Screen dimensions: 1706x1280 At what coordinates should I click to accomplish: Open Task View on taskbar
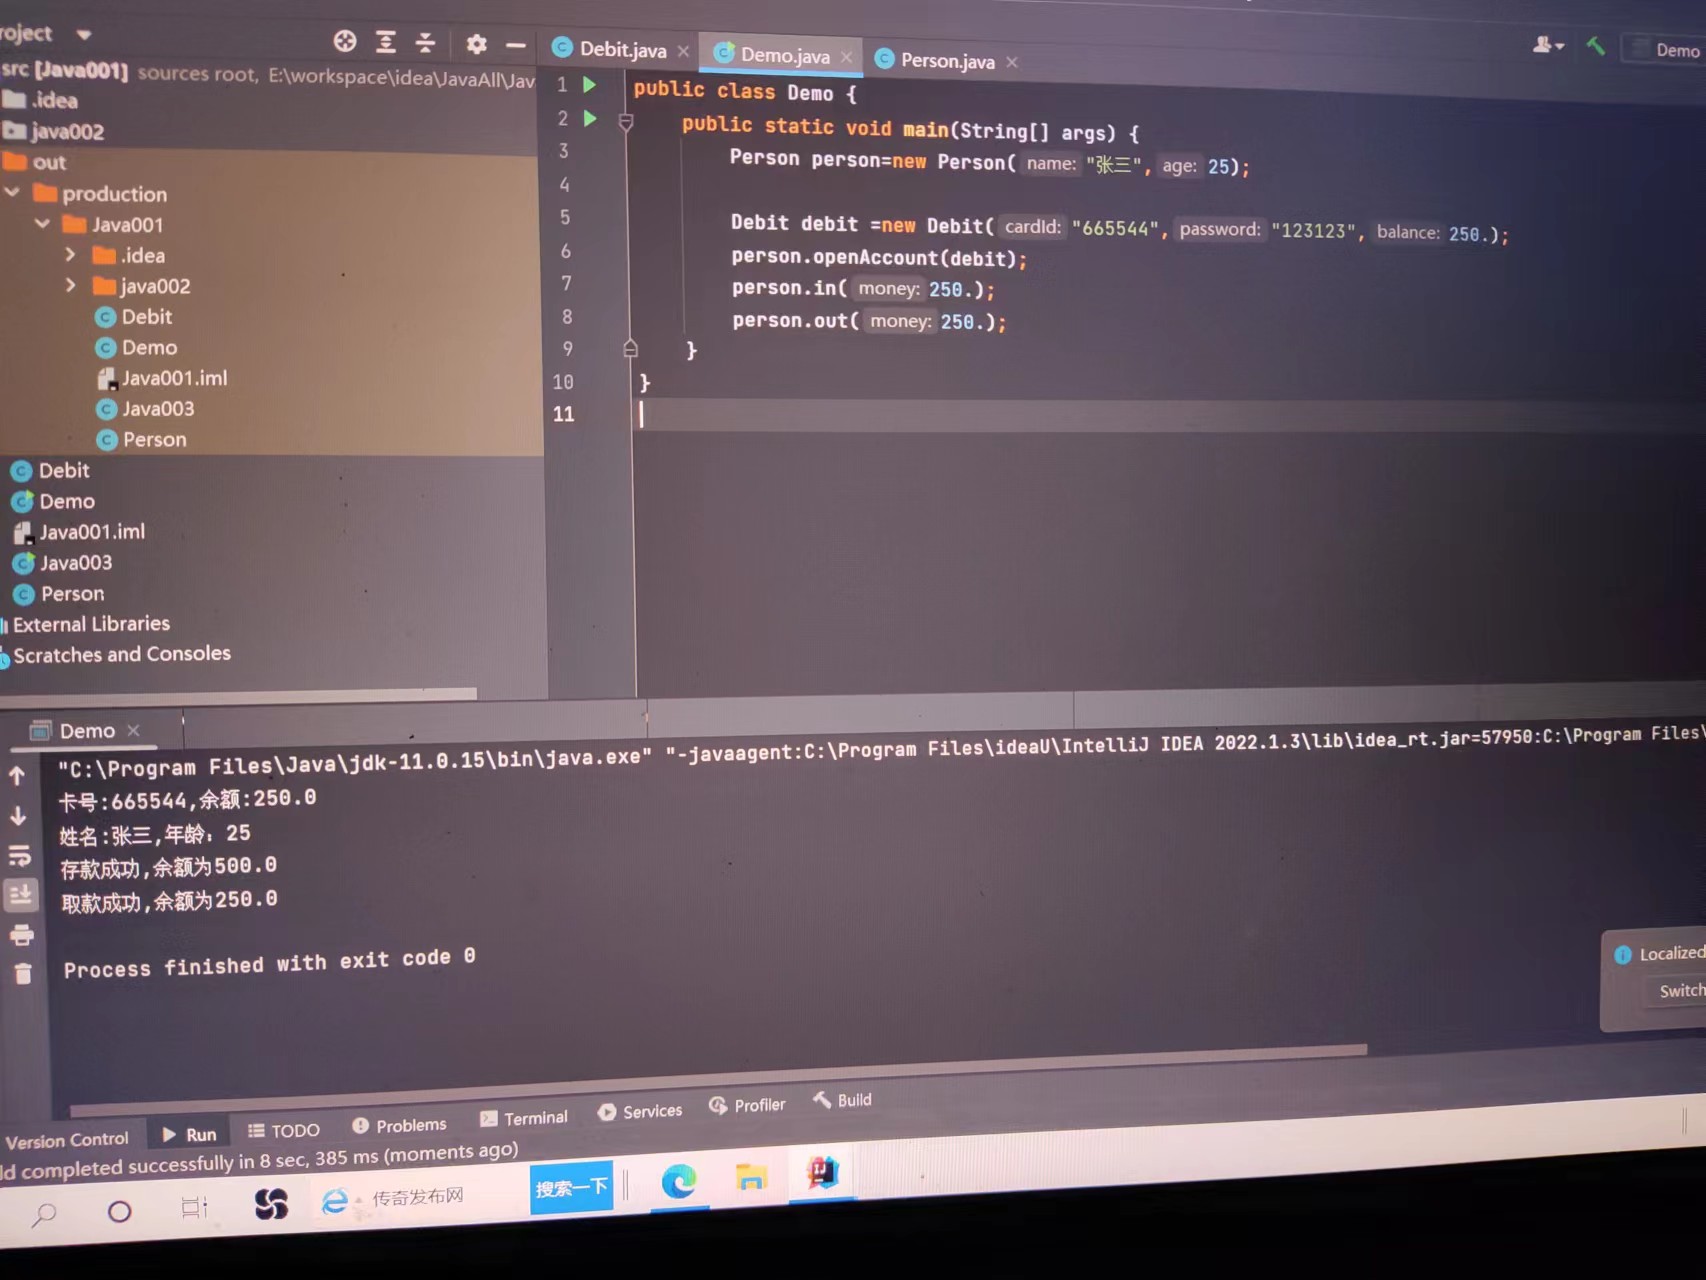pyautogui.click(x=194, y=1208)
